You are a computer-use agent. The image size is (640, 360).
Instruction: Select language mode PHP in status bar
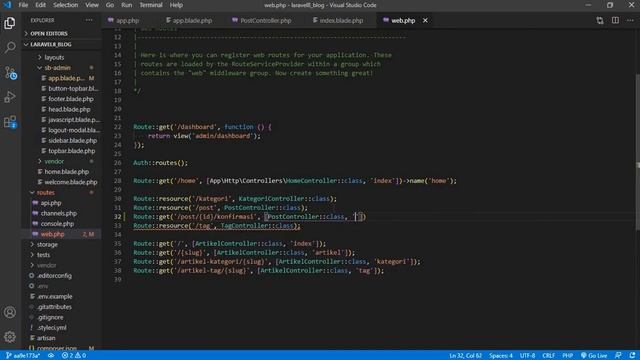coord(567,356)
